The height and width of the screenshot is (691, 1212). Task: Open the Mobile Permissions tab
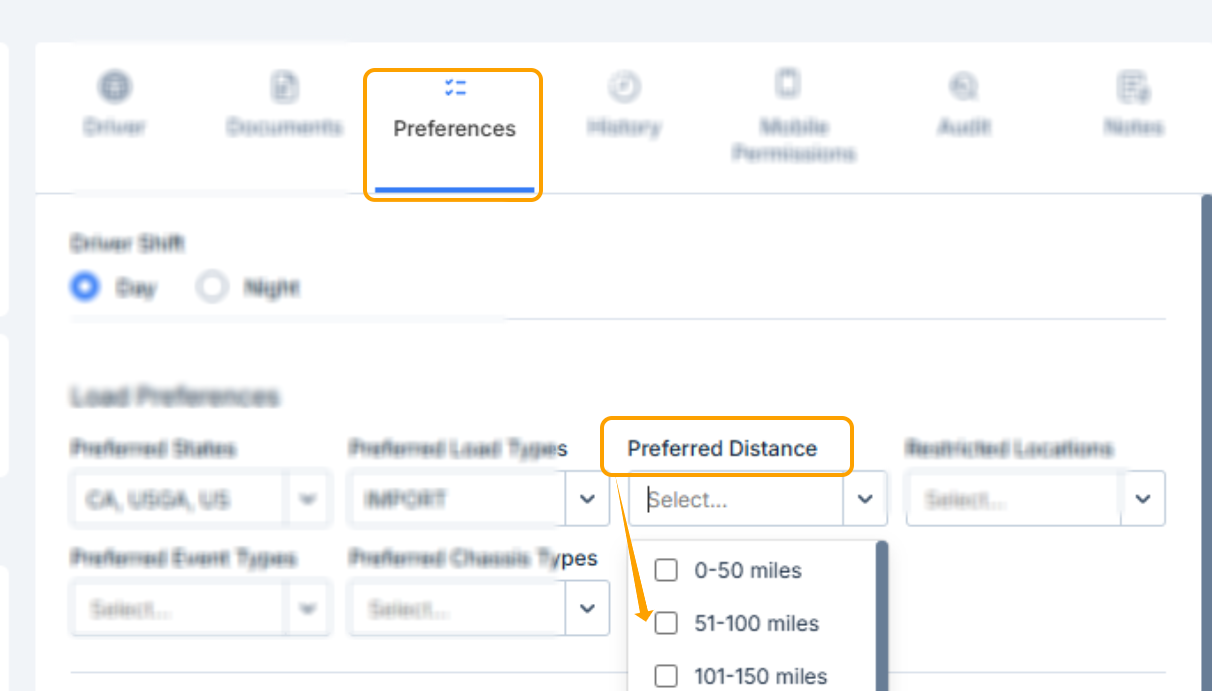[793, 139]
